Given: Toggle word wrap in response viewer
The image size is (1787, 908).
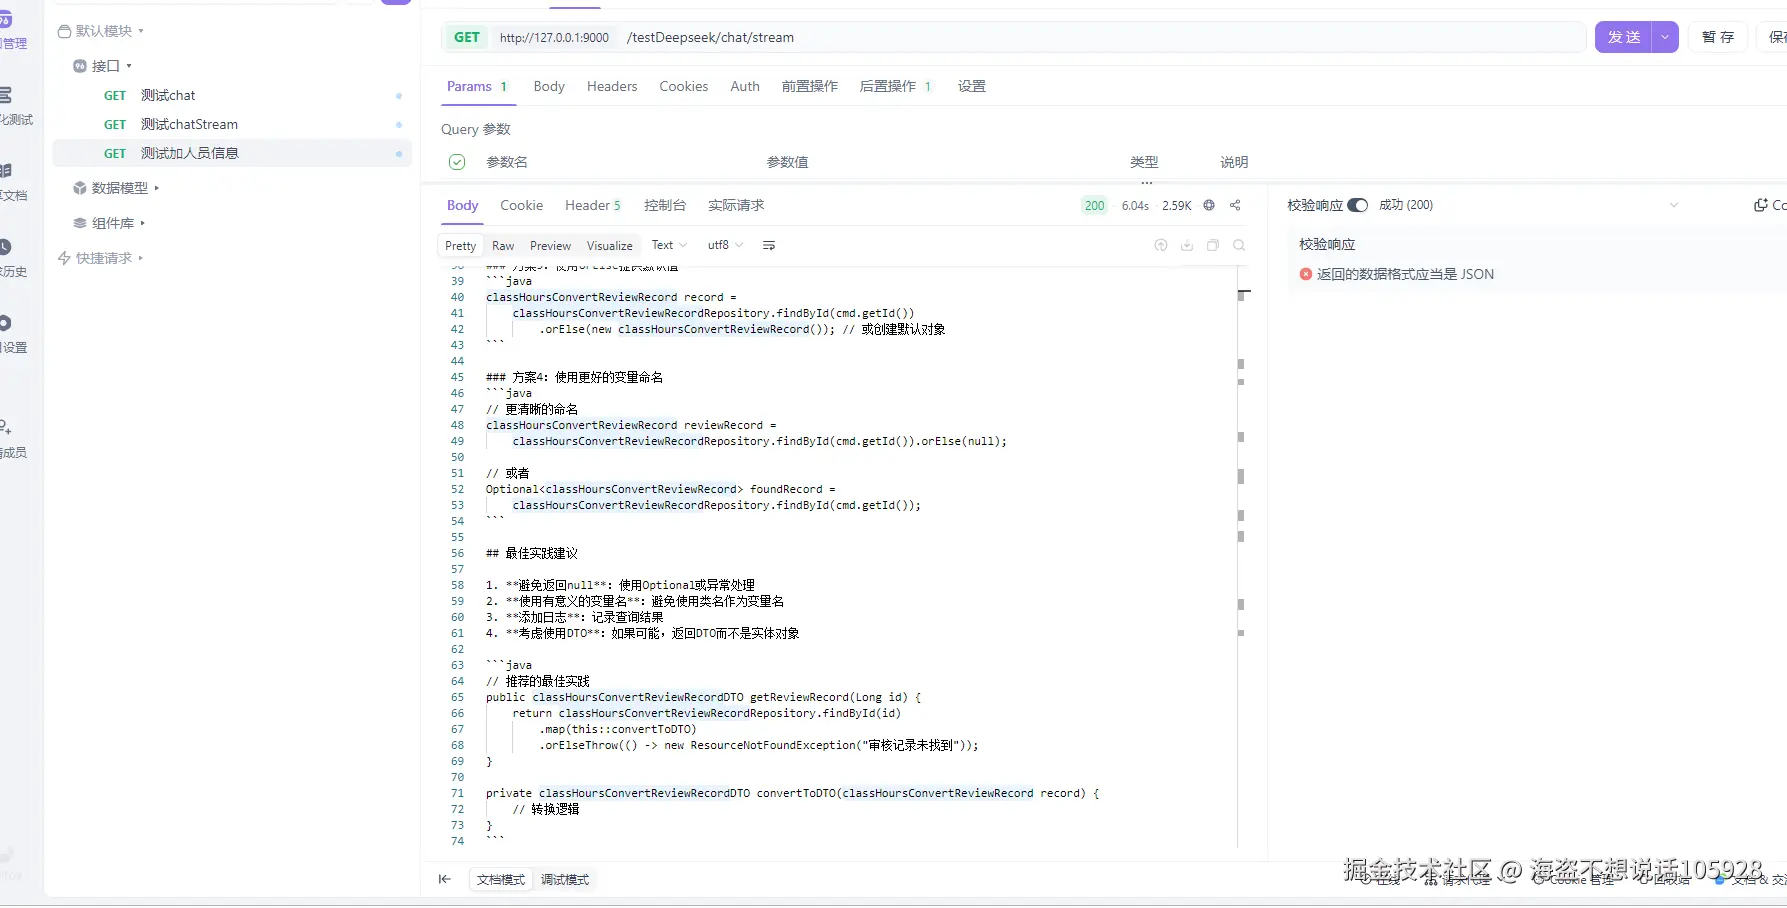Looking at the screenshot, I should pos(769,245).
